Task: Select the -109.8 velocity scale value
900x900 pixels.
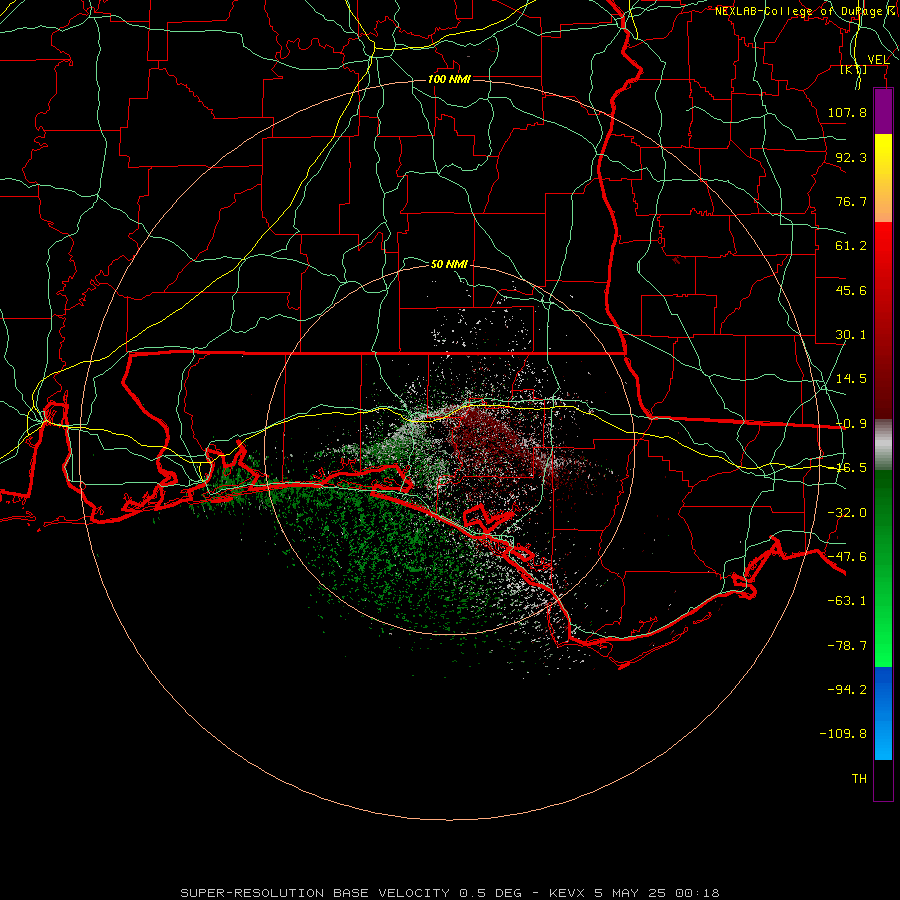Action: click(x=843, y=734)
